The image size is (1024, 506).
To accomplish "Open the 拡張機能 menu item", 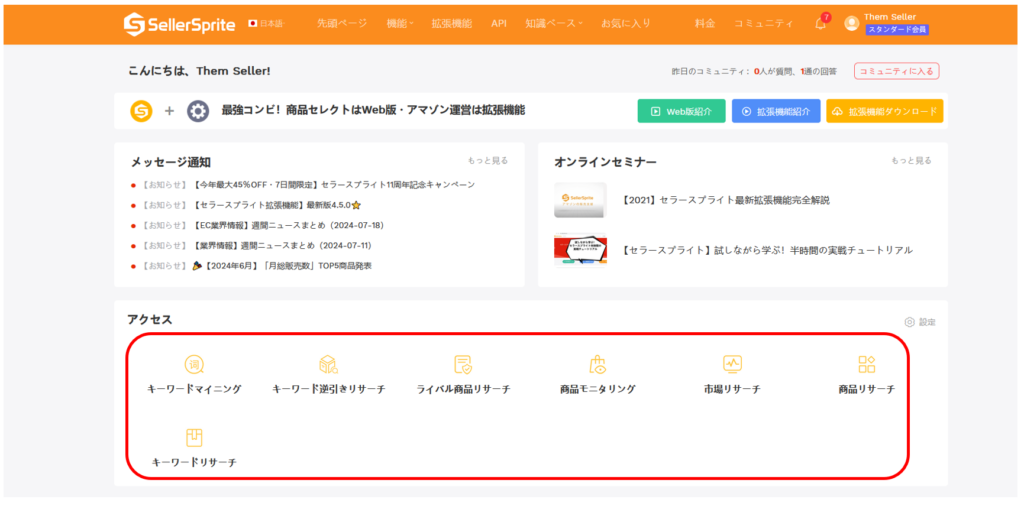I will [451, 23].
